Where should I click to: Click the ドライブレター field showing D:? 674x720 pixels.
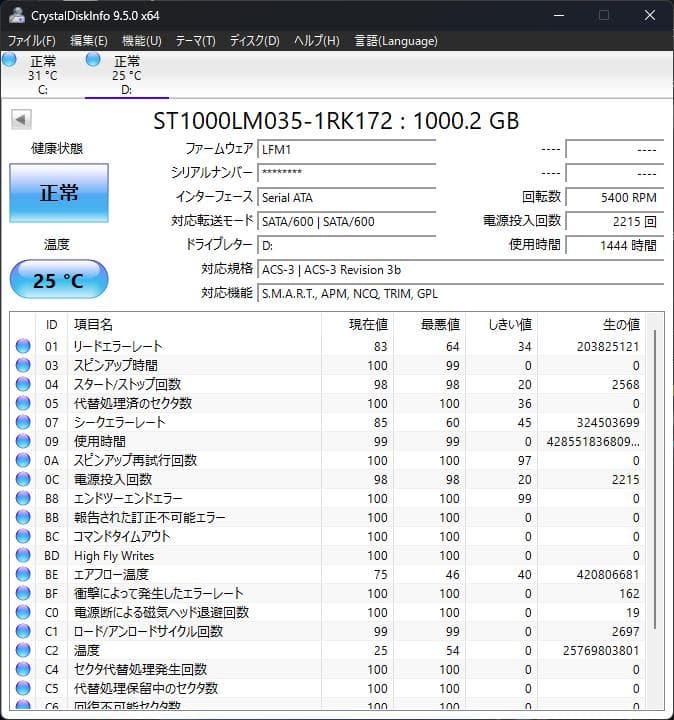click(346, 246)
